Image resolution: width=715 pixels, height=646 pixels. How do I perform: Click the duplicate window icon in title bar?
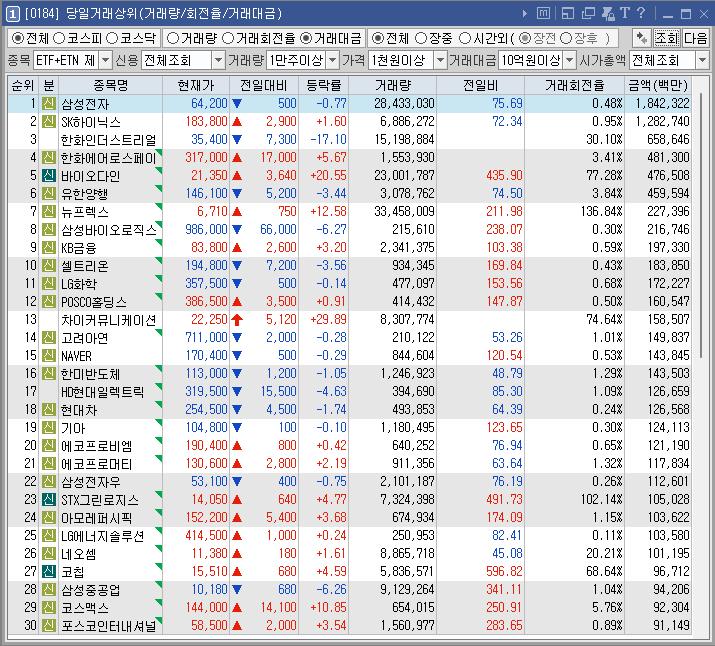click(588, 14)
